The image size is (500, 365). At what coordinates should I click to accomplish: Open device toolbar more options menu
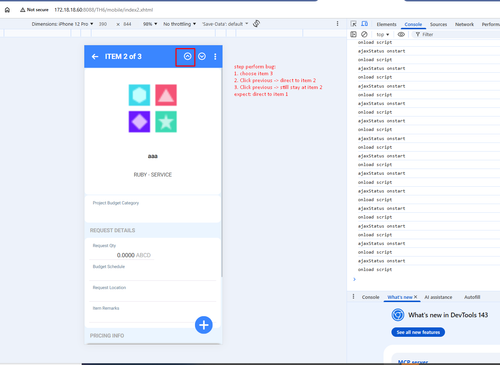[337, 24]
